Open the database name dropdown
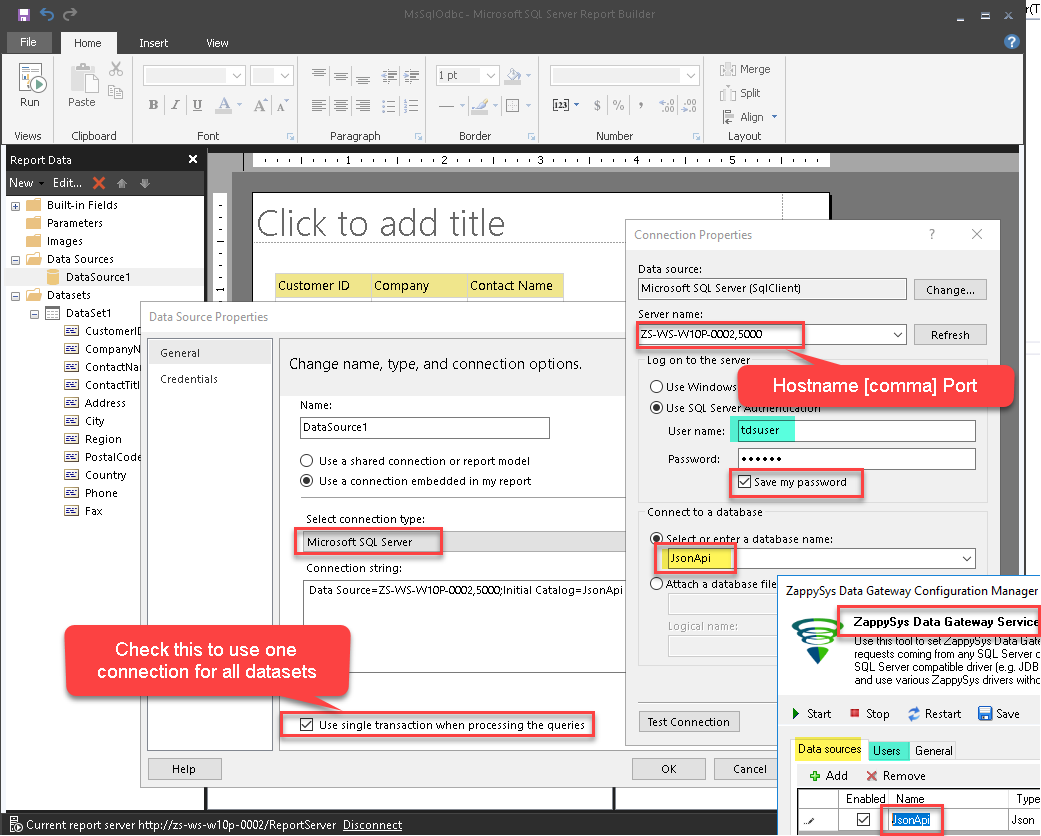 tap(967, 558)
